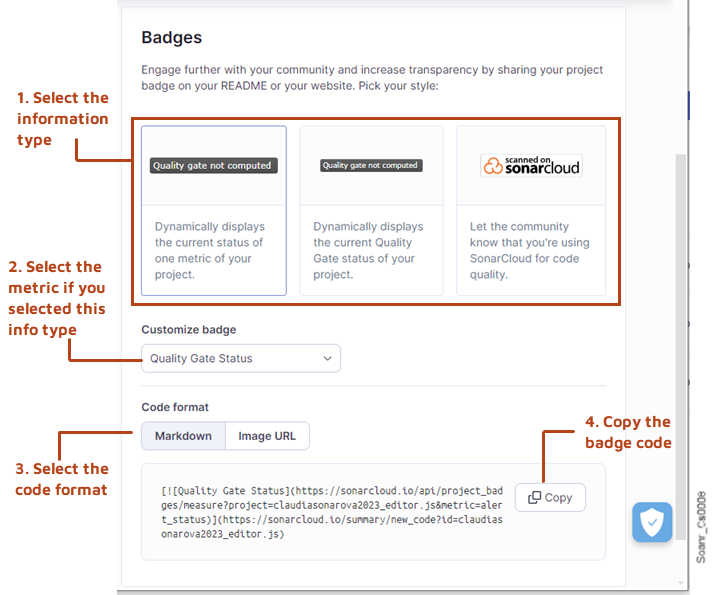
Task: Click the Code format label
Action: pos(175,407)
